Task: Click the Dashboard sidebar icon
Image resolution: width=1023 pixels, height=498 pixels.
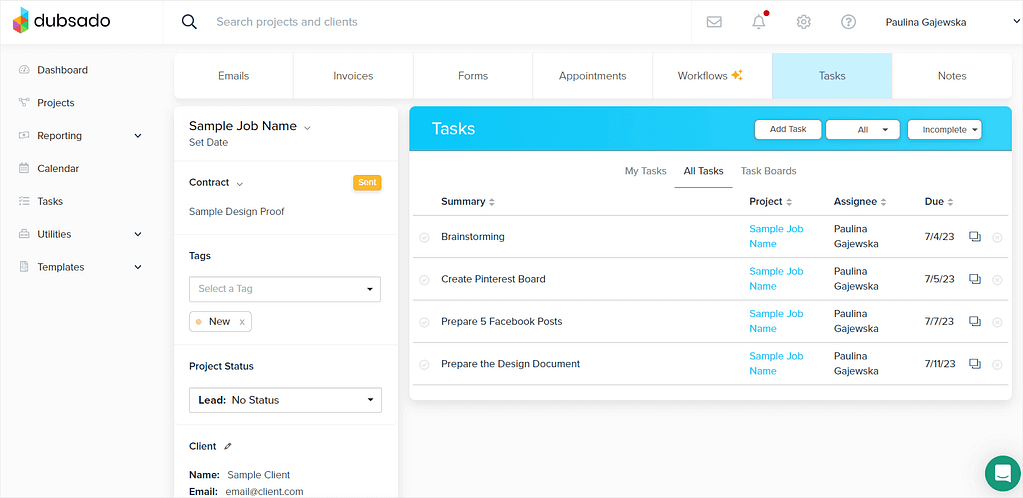Action: click(x=24, y=70)
